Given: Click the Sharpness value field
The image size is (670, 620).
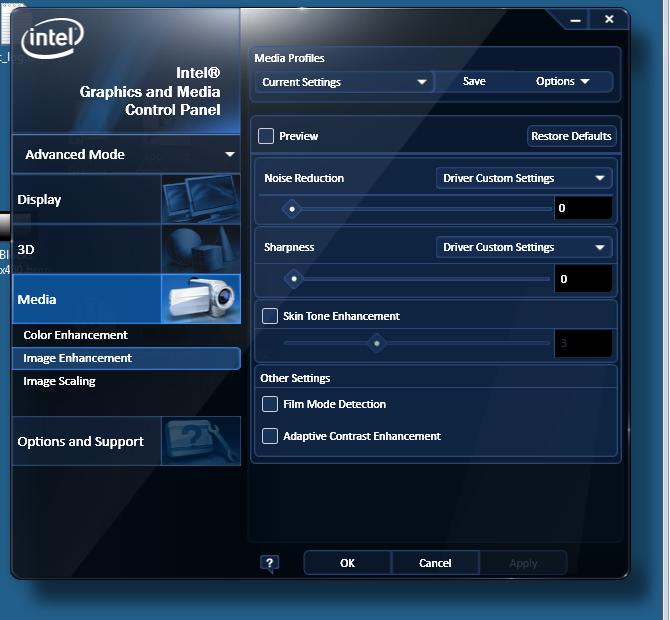Looking at the screenshot, I should (583, 279).
